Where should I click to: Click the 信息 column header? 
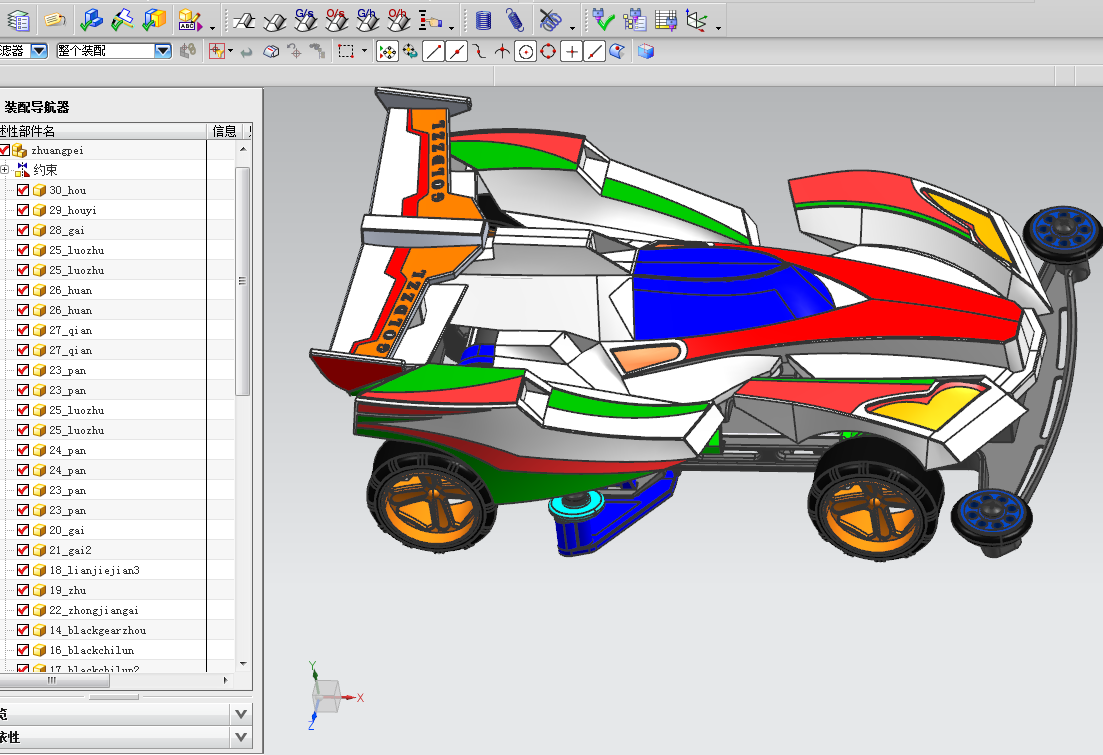(224, 132)
